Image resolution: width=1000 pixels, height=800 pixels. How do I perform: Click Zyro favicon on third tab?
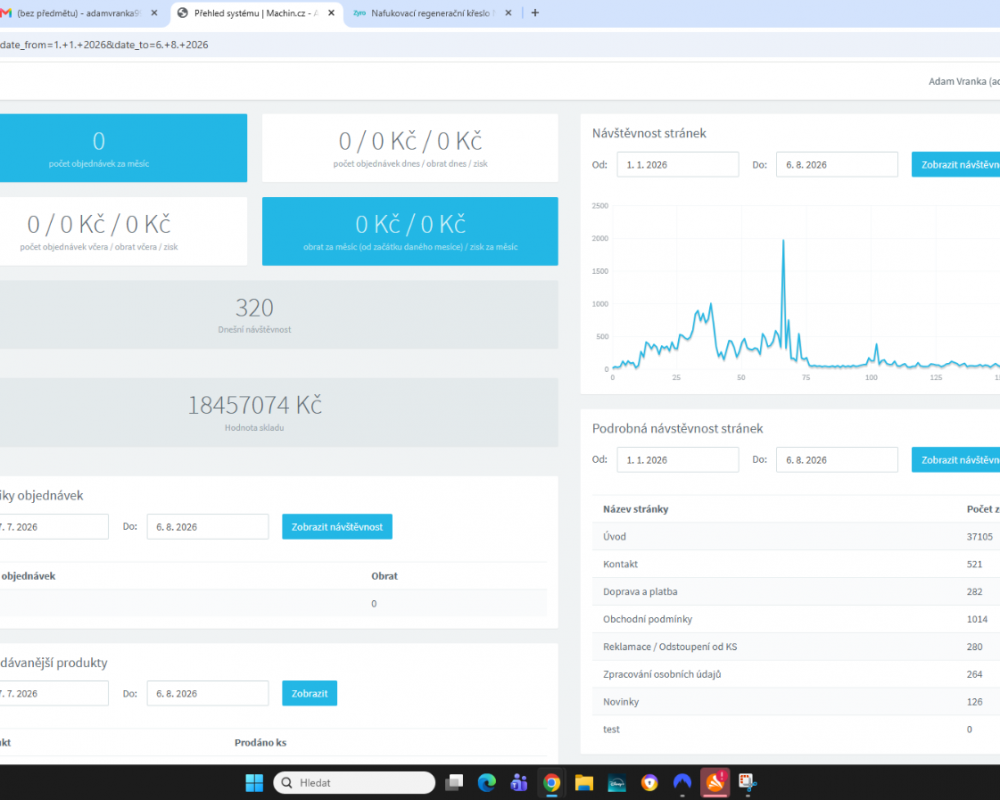359,13
